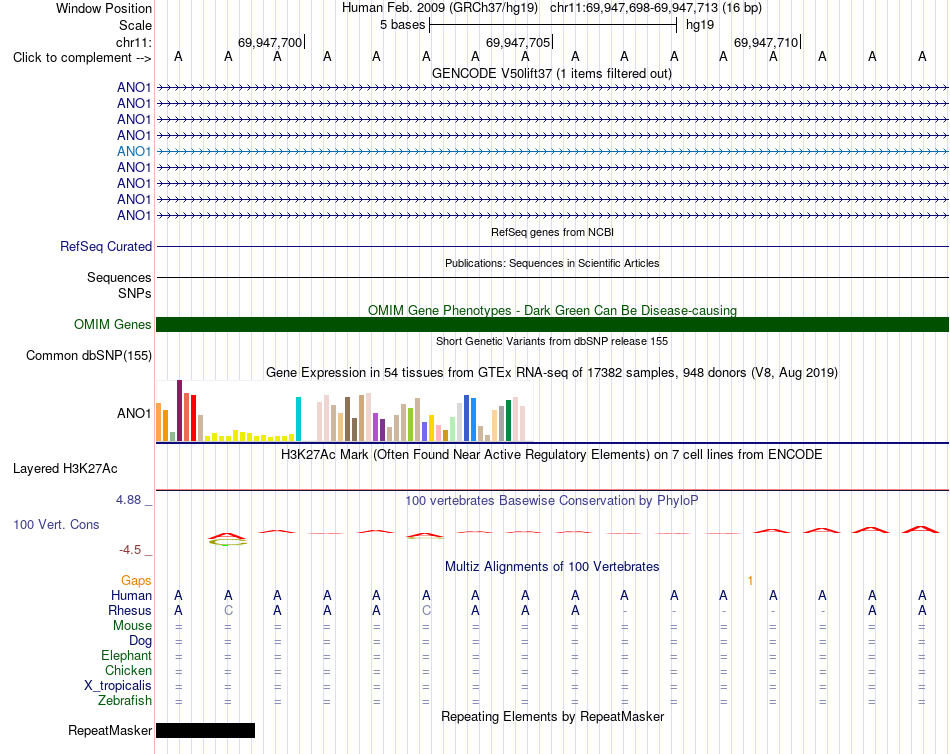950x754 pixels.
Task: Click the OMIM Genes track label
Action: pos(112,324)
